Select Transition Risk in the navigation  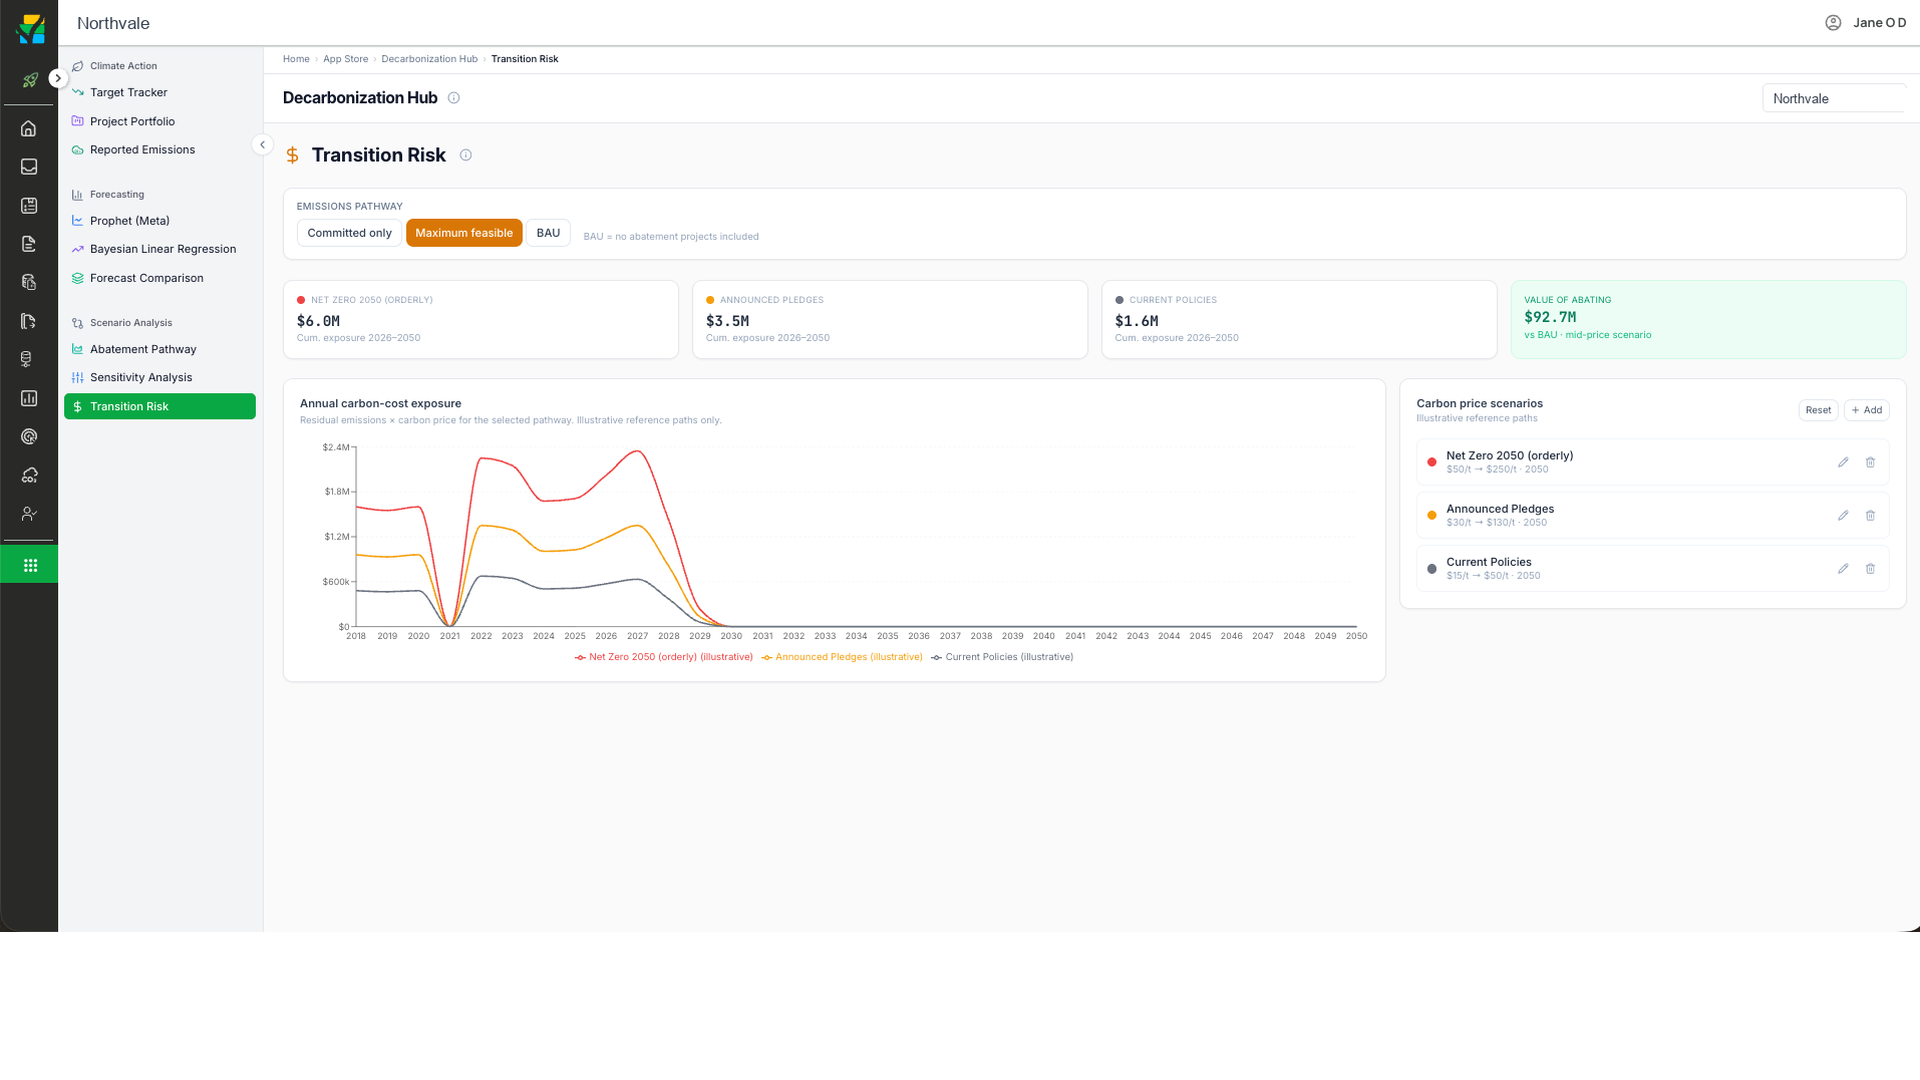(x=160, y=406)
